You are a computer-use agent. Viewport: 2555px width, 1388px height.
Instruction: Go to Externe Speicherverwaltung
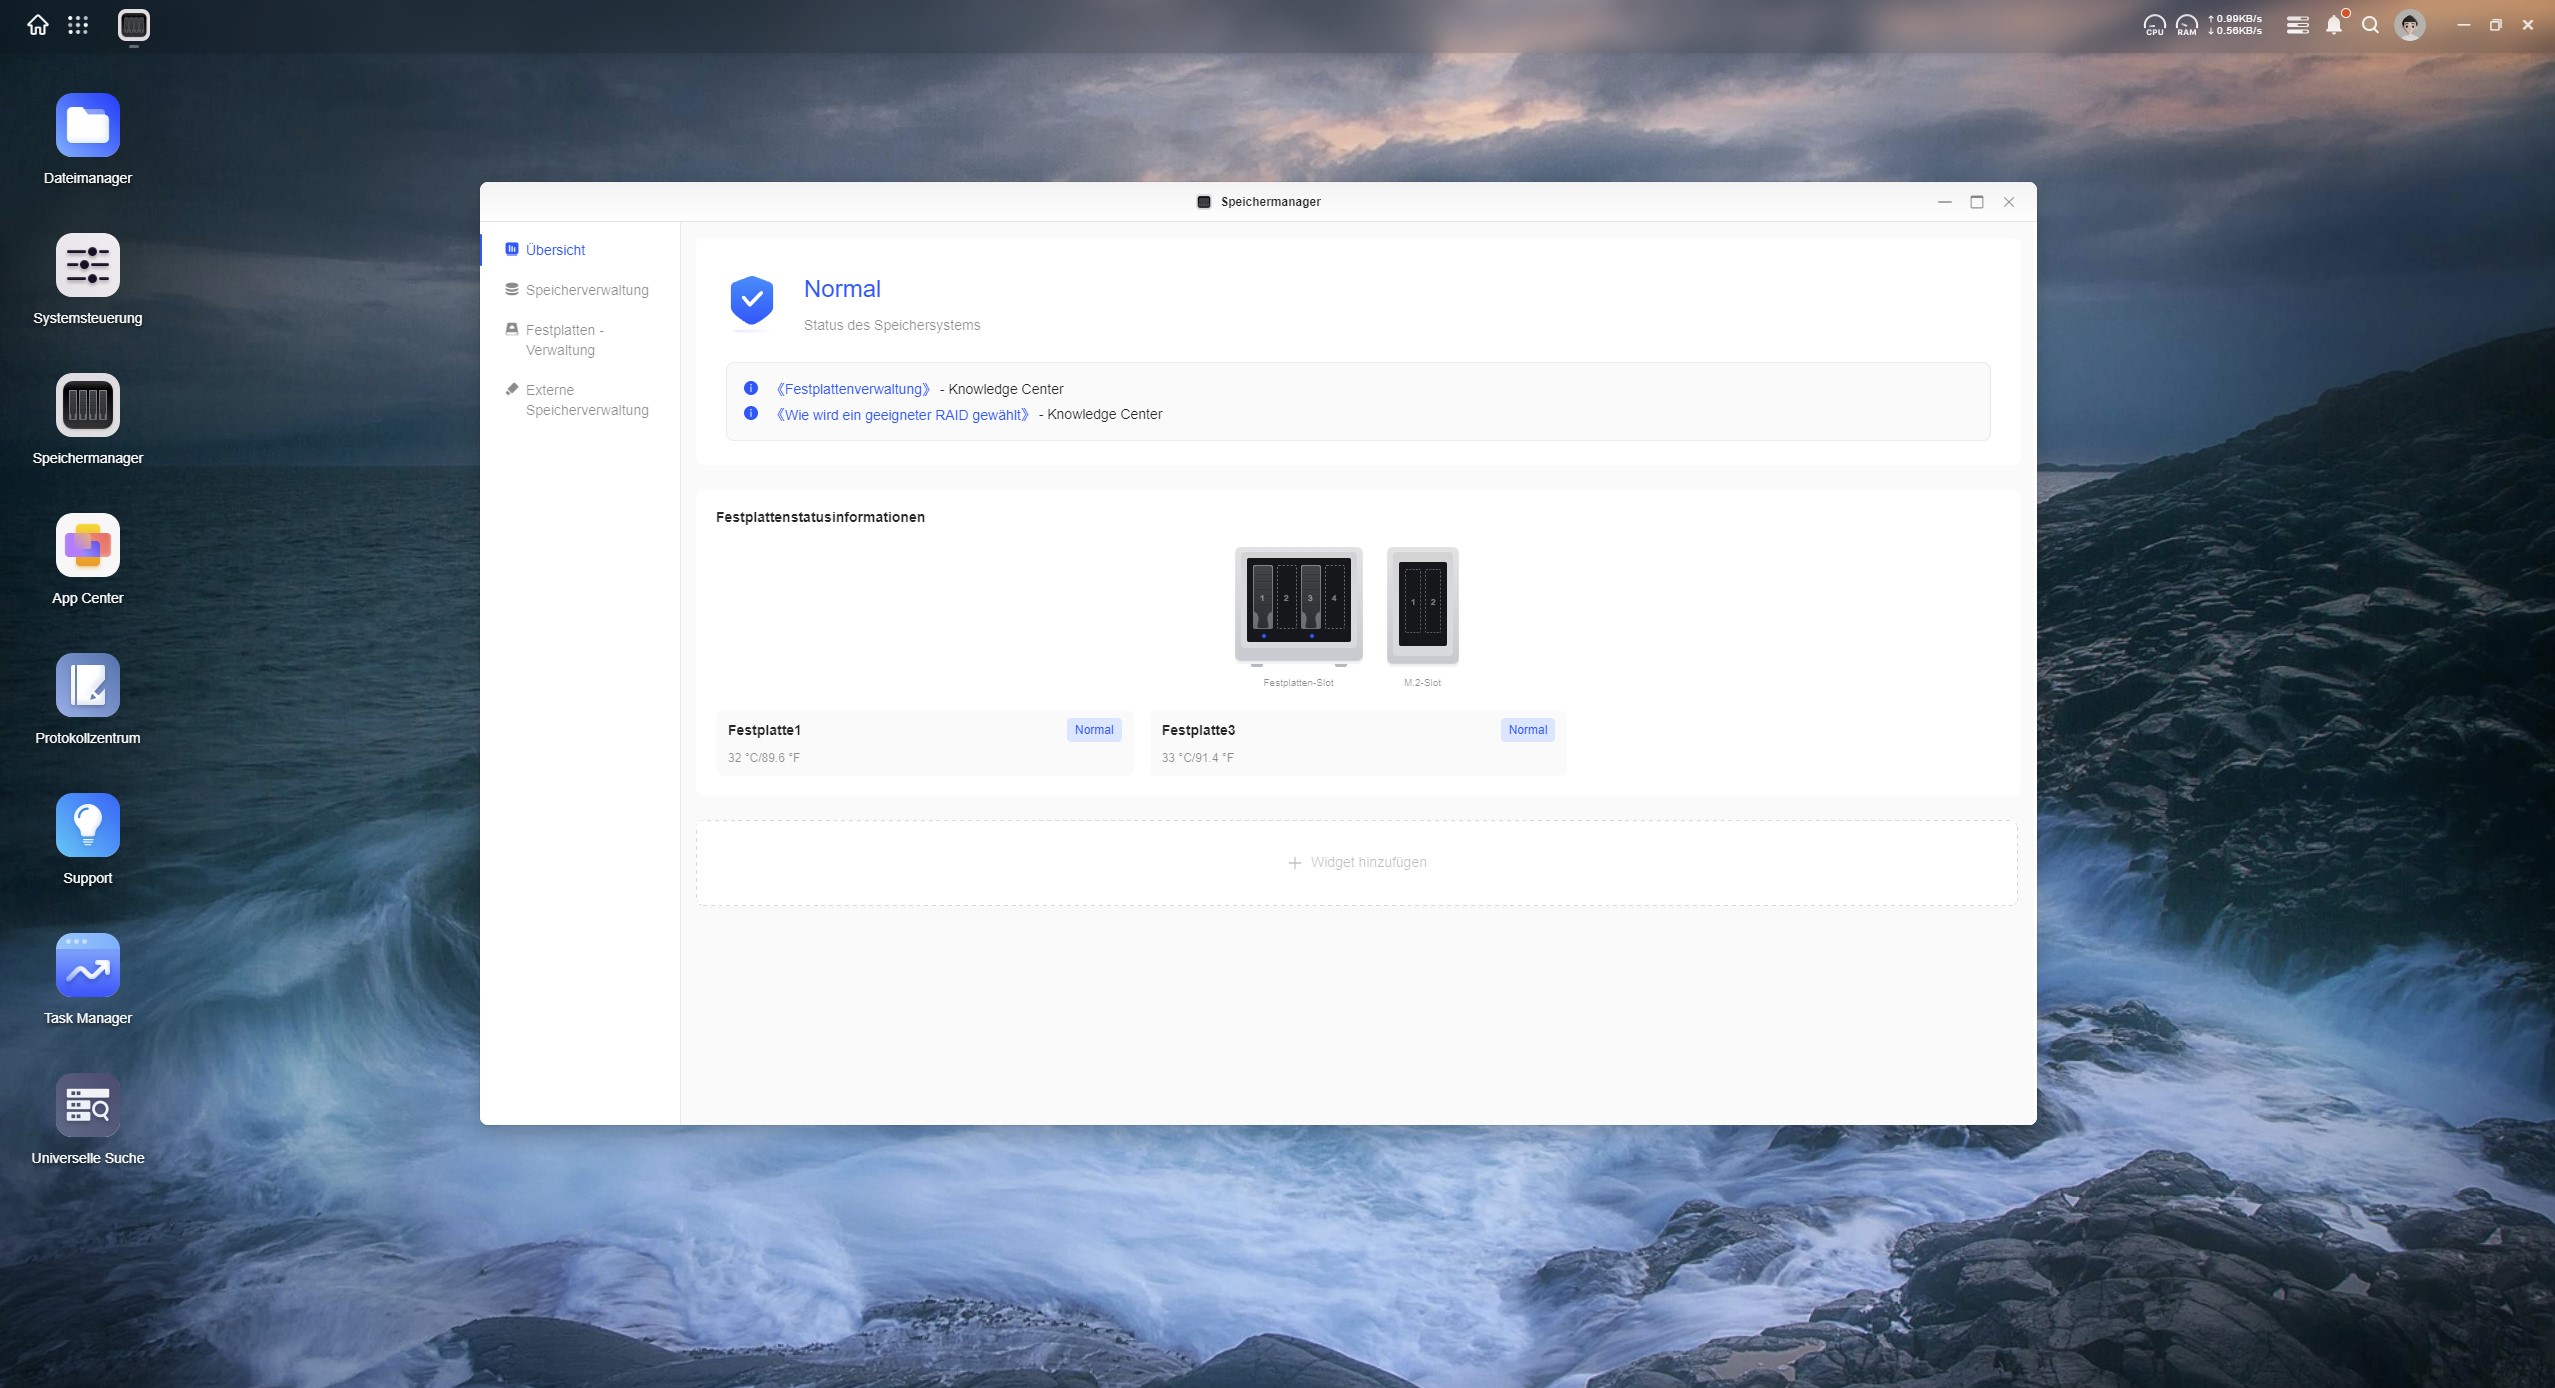pos(586,400)
